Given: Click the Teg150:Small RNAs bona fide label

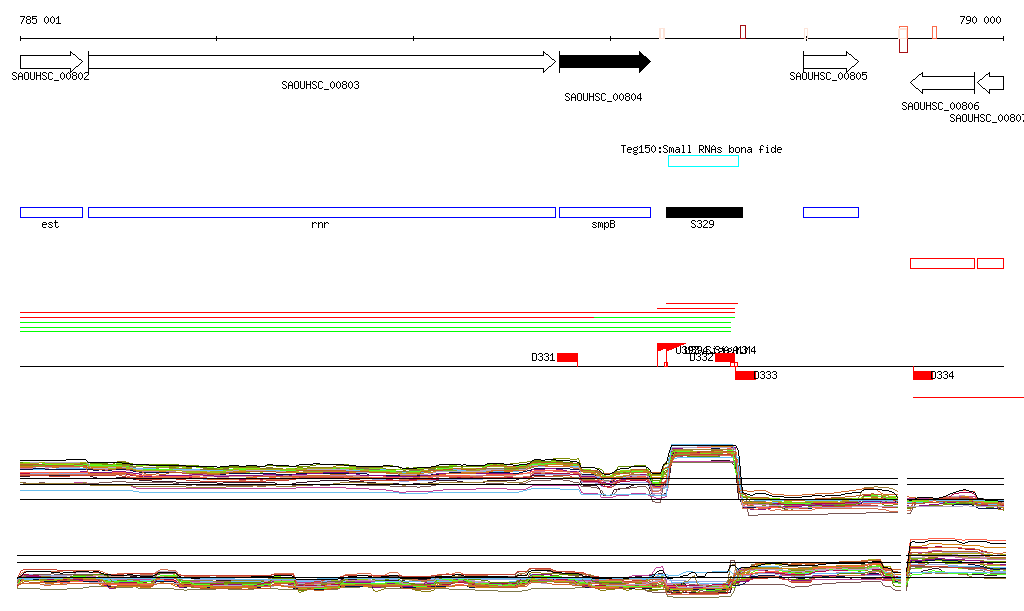Looking at the screenshot, I should [x=701, y=149].
